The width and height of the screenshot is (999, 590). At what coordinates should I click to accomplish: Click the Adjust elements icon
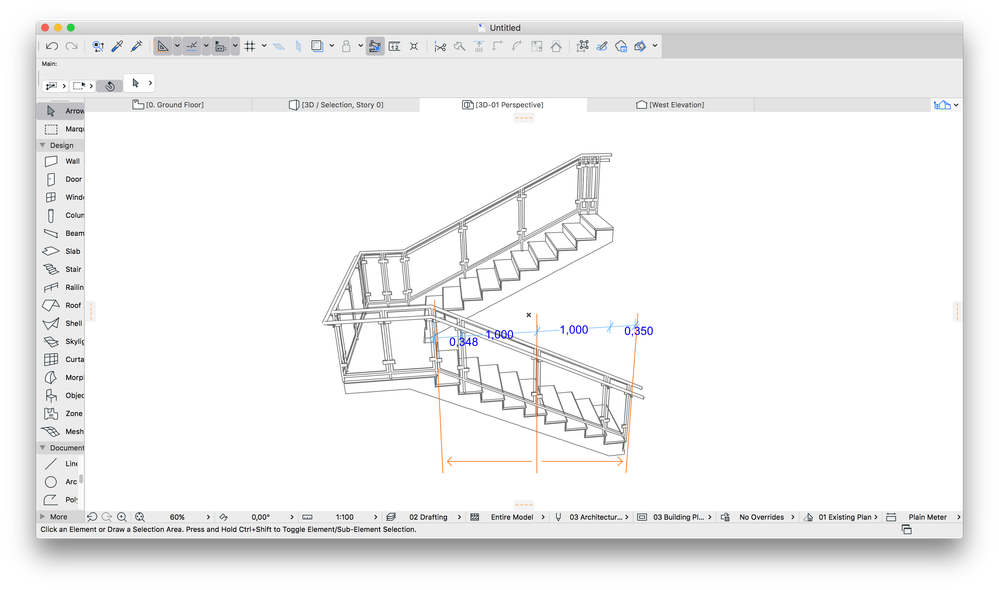click(478, 46)
